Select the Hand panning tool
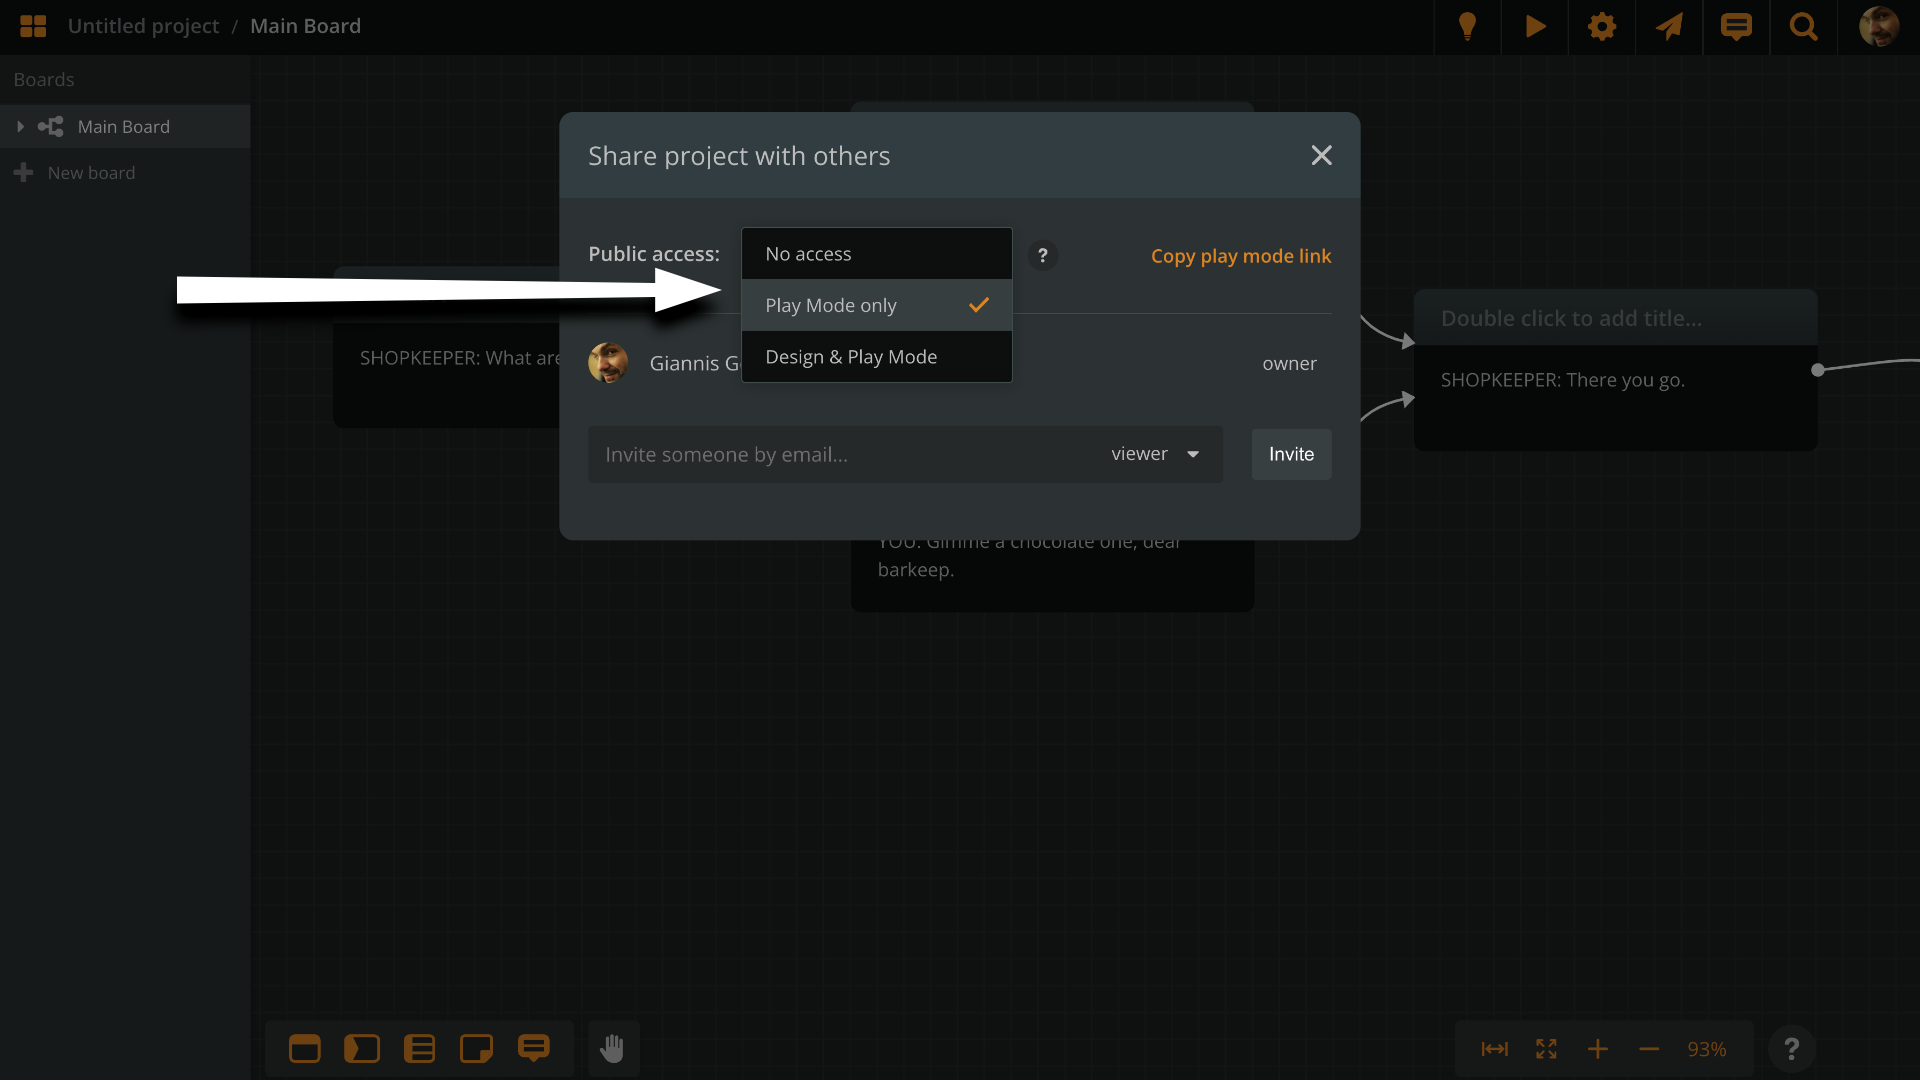The height and width of the screenshot is (1080, 1920). pos(613,1049)
